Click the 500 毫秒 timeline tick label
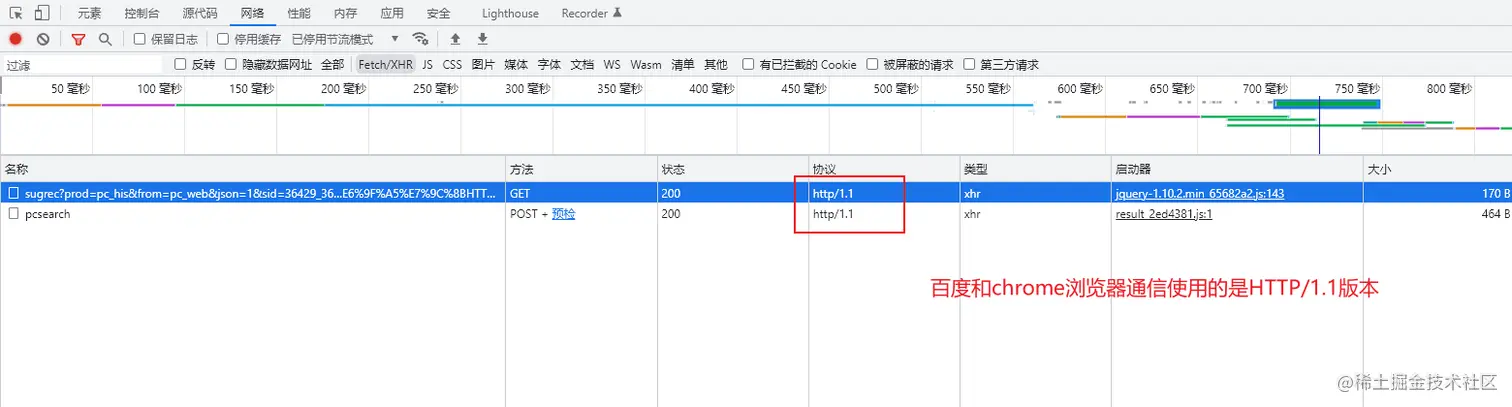Screen dimensions: 1512x407 [896, 89]
